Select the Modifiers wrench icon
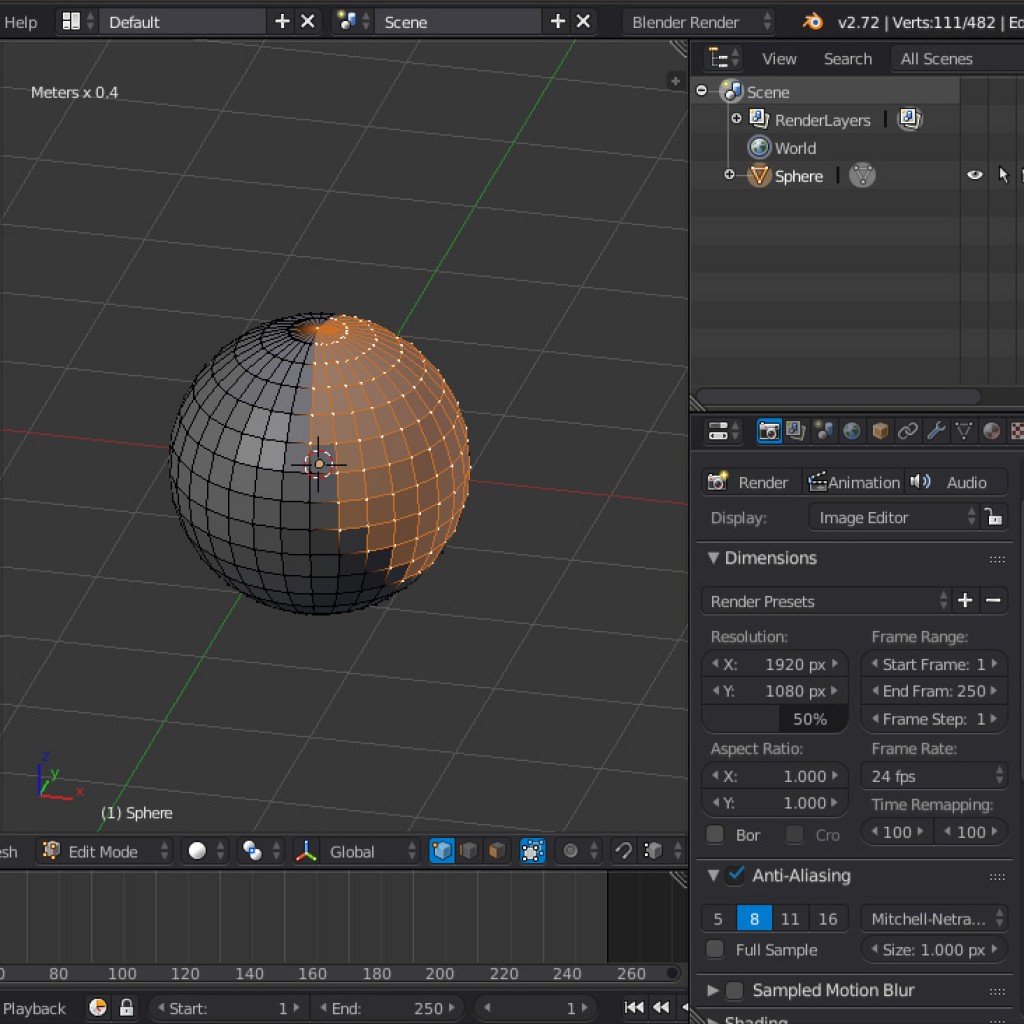The width and height of the screenshot is (1024, 1024). click(936, 431)
